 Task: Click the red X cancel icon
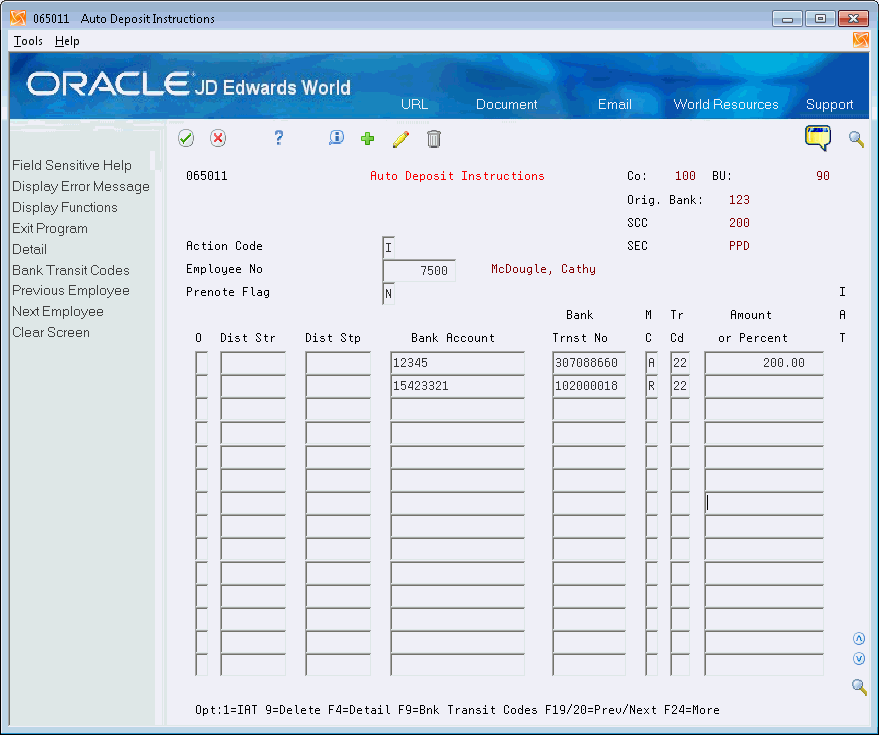click(x=218, y=138)
